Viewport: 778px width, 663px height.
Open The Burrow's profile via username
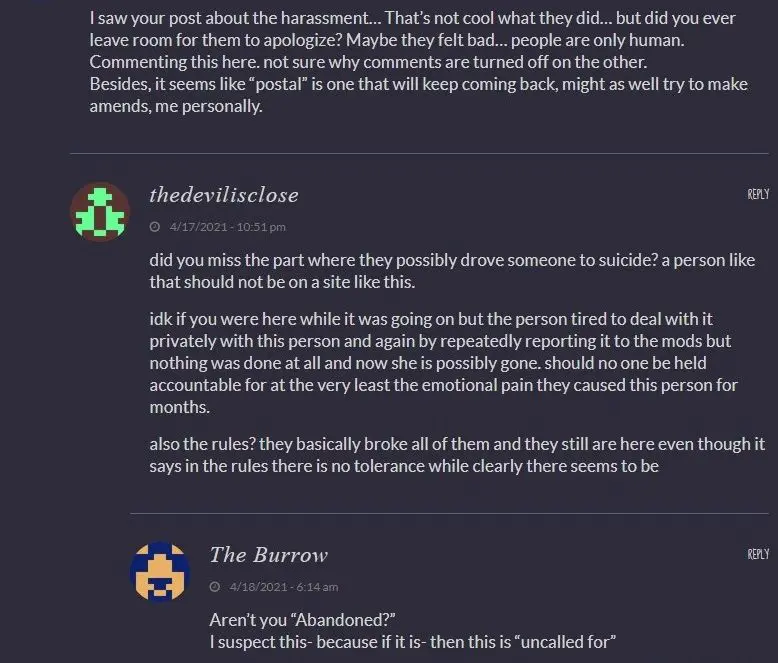[x=268, y=555]
